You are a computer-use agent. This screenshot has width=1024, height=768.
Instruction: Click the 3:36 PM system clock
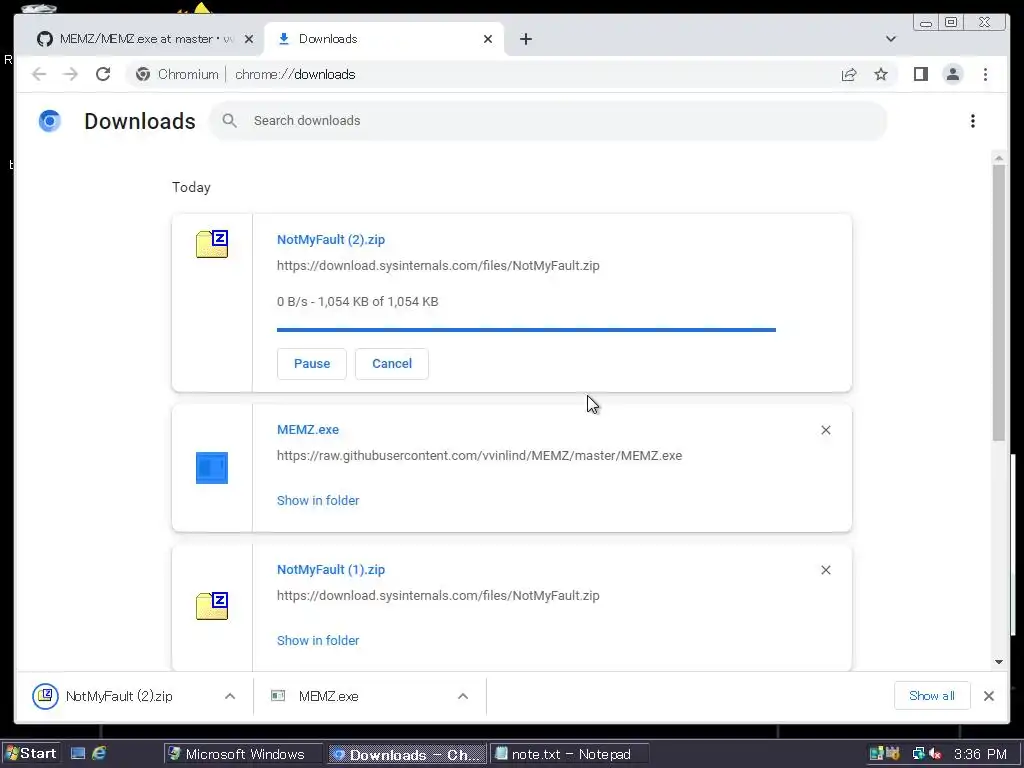tap(980, 754)
